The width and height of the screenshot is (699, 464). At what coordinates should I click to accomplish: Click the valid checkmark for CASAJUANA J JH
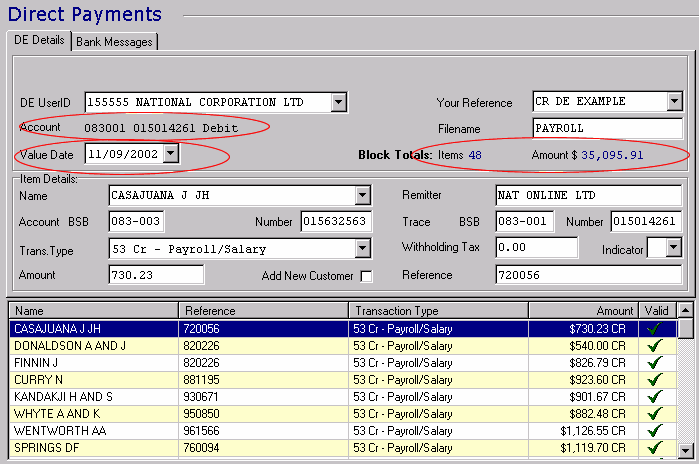(x=654, y=328)
